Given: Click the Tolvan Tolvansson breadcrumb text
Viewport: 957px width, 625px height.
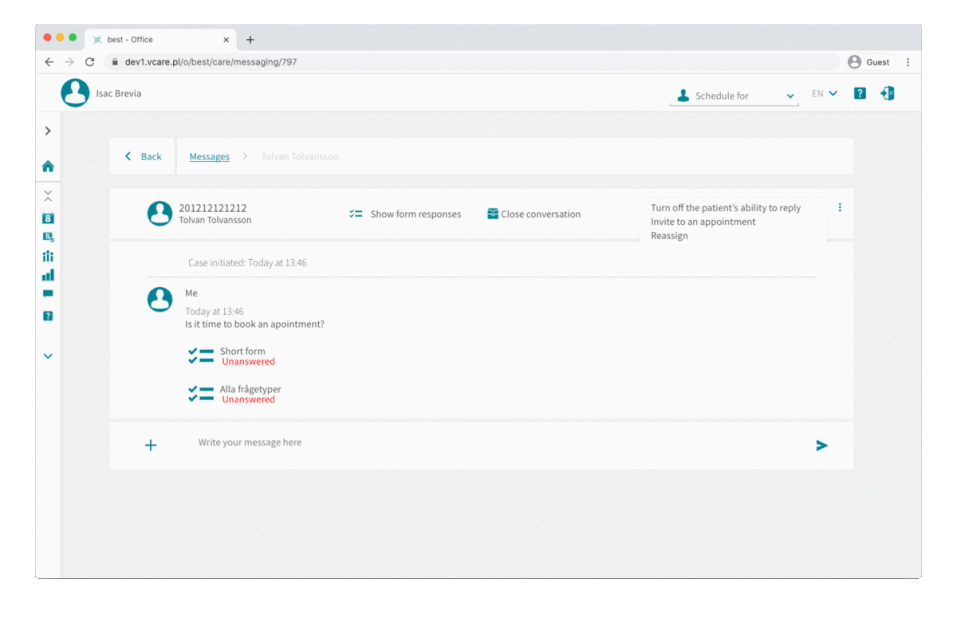Looking at the screenshot, I should tap(300, 157).
